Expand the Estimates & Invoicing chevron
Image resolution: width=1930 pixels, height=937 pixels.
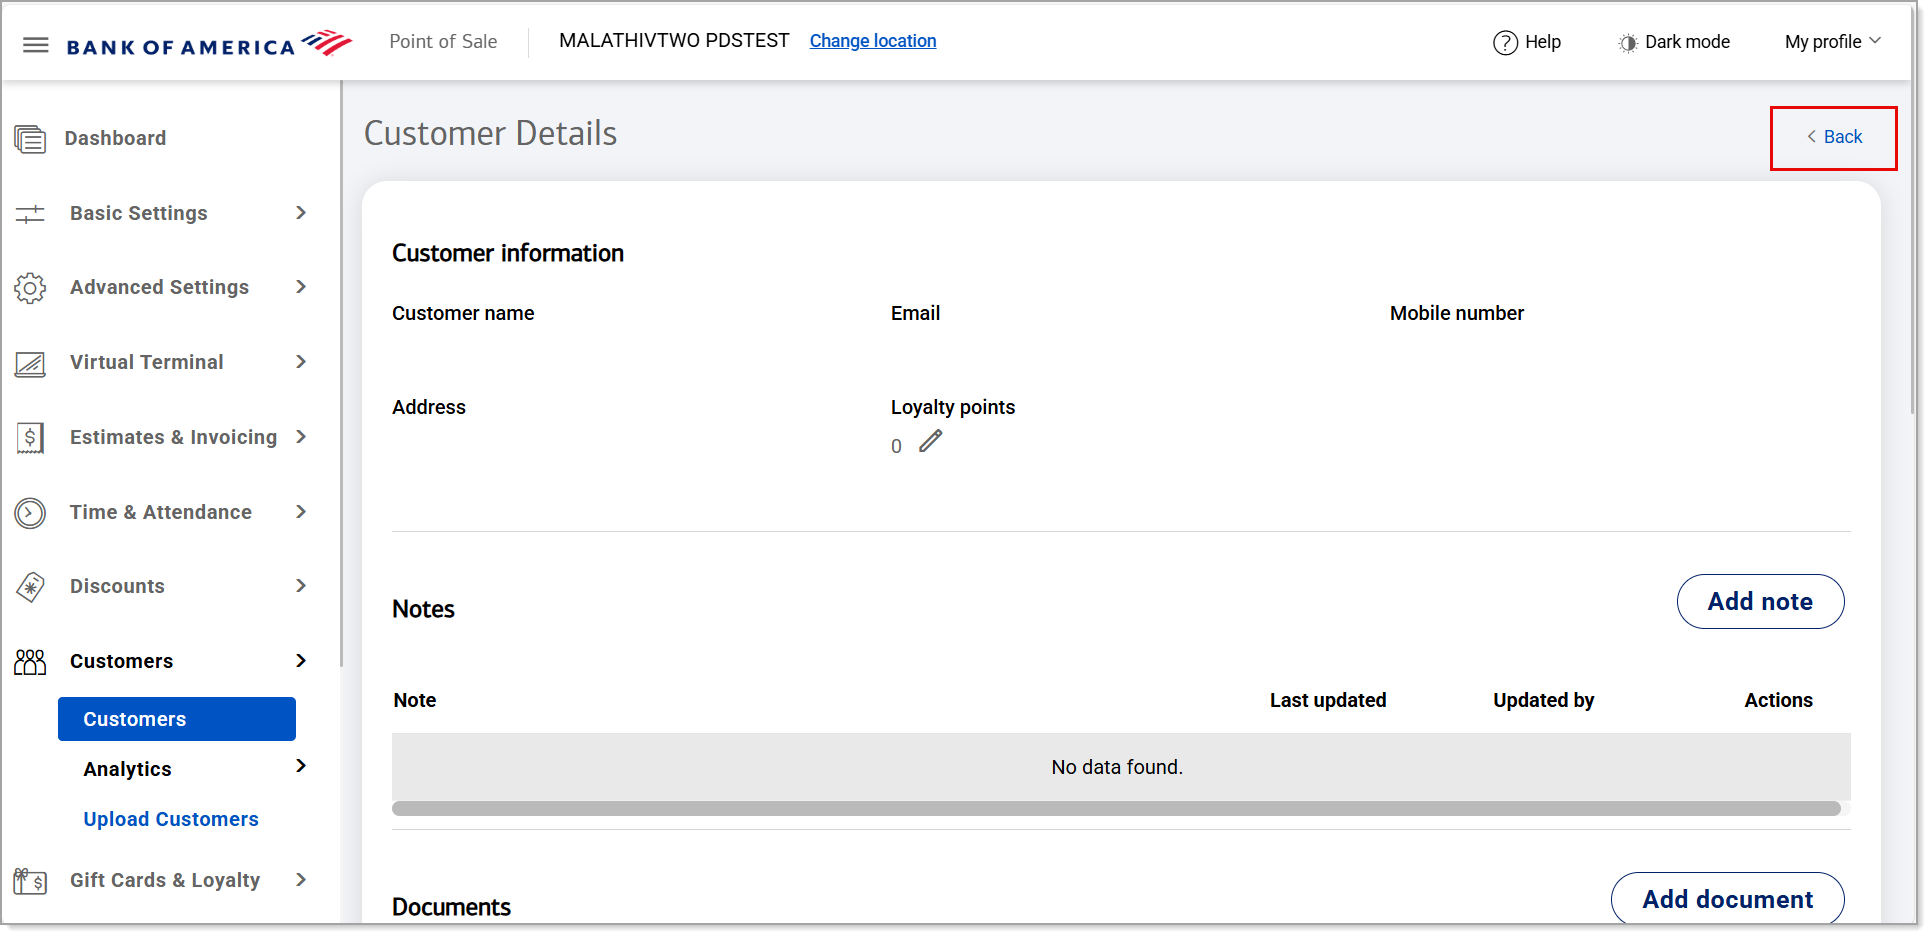[301, 437]
